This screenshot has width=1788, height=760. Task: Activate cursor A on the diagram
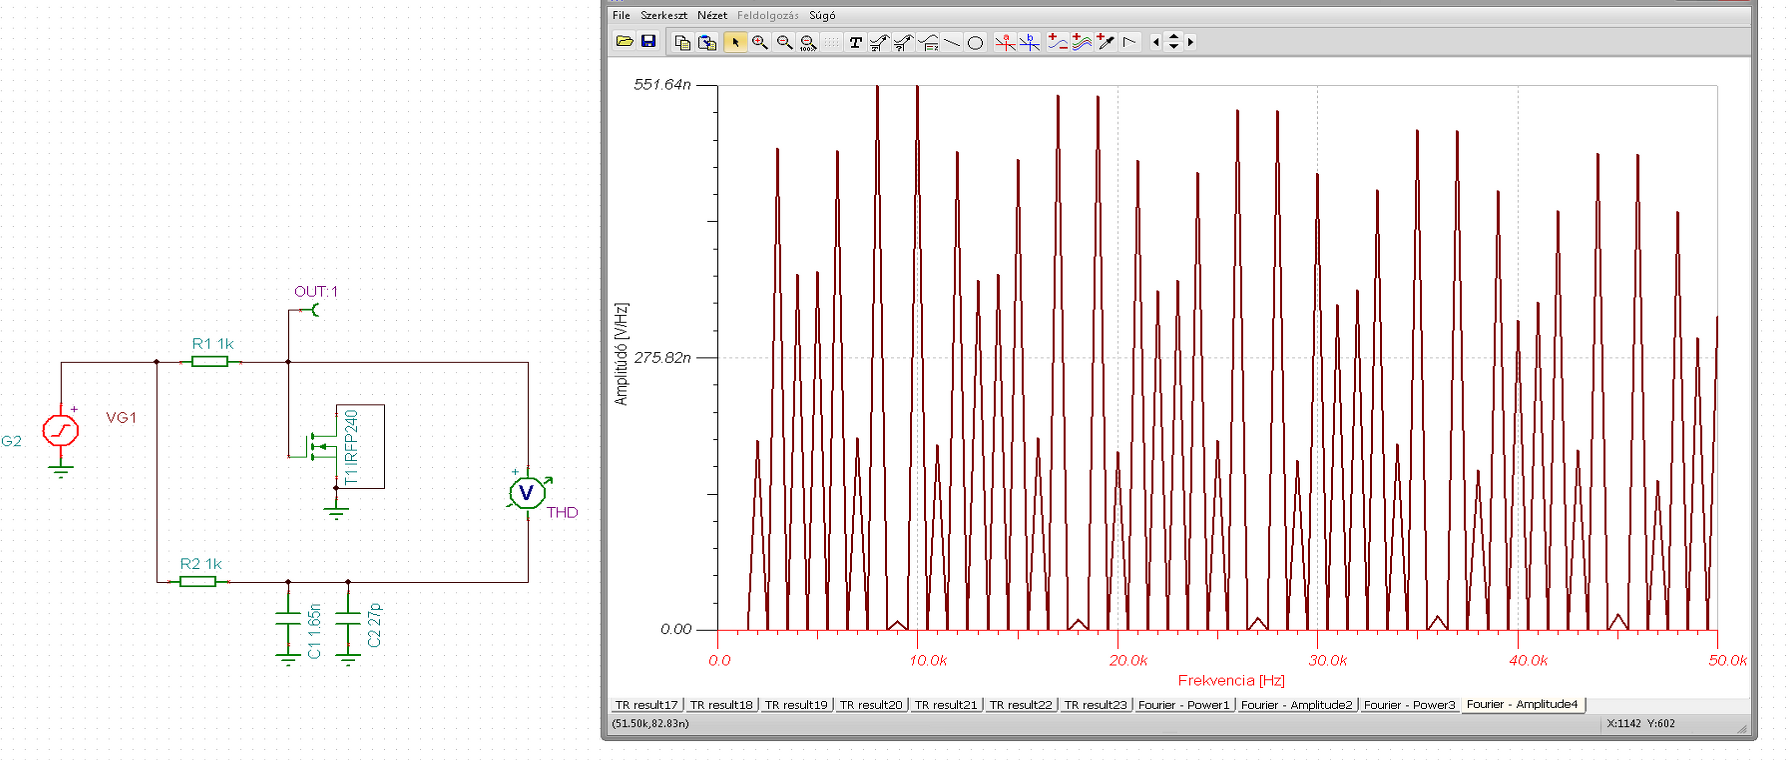pos(1005,42)
